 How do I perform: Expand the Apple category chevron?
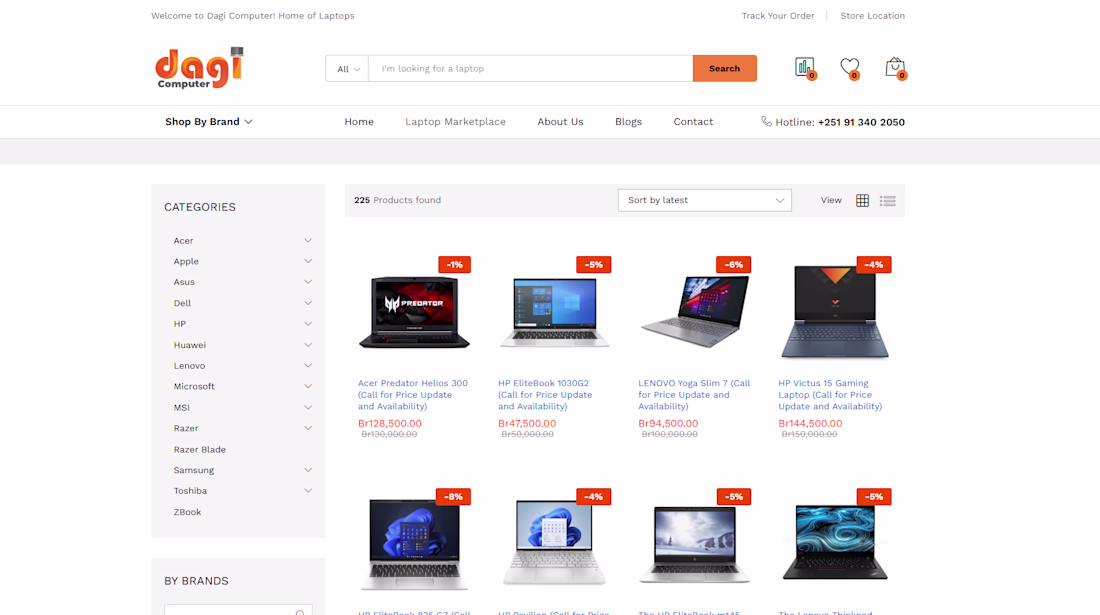308,261
